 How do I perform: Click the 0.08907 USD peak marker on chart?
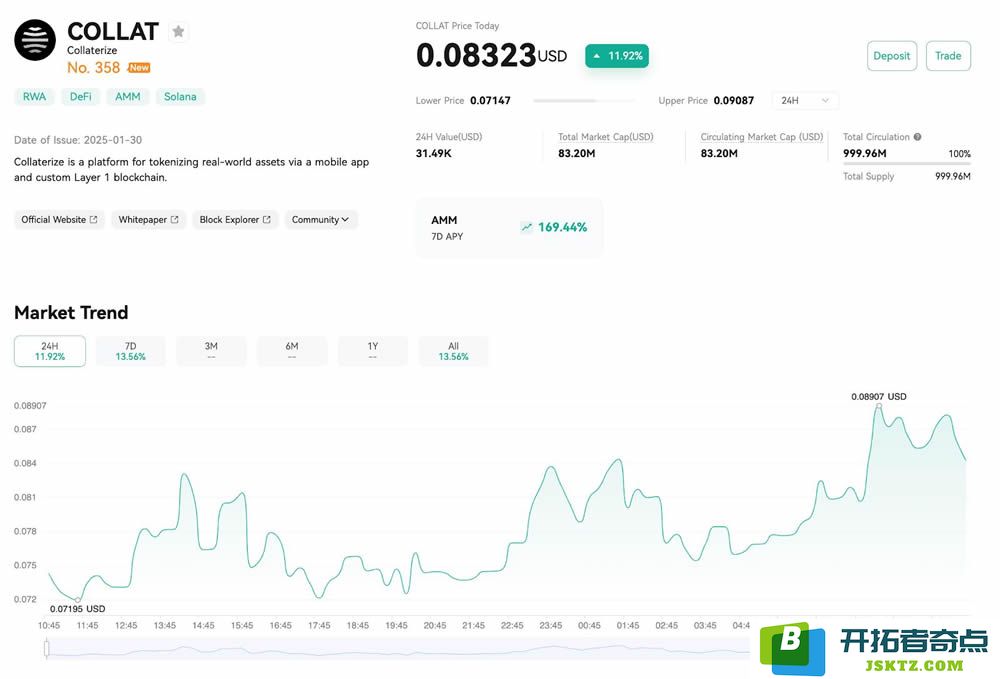tap(878, 405)
